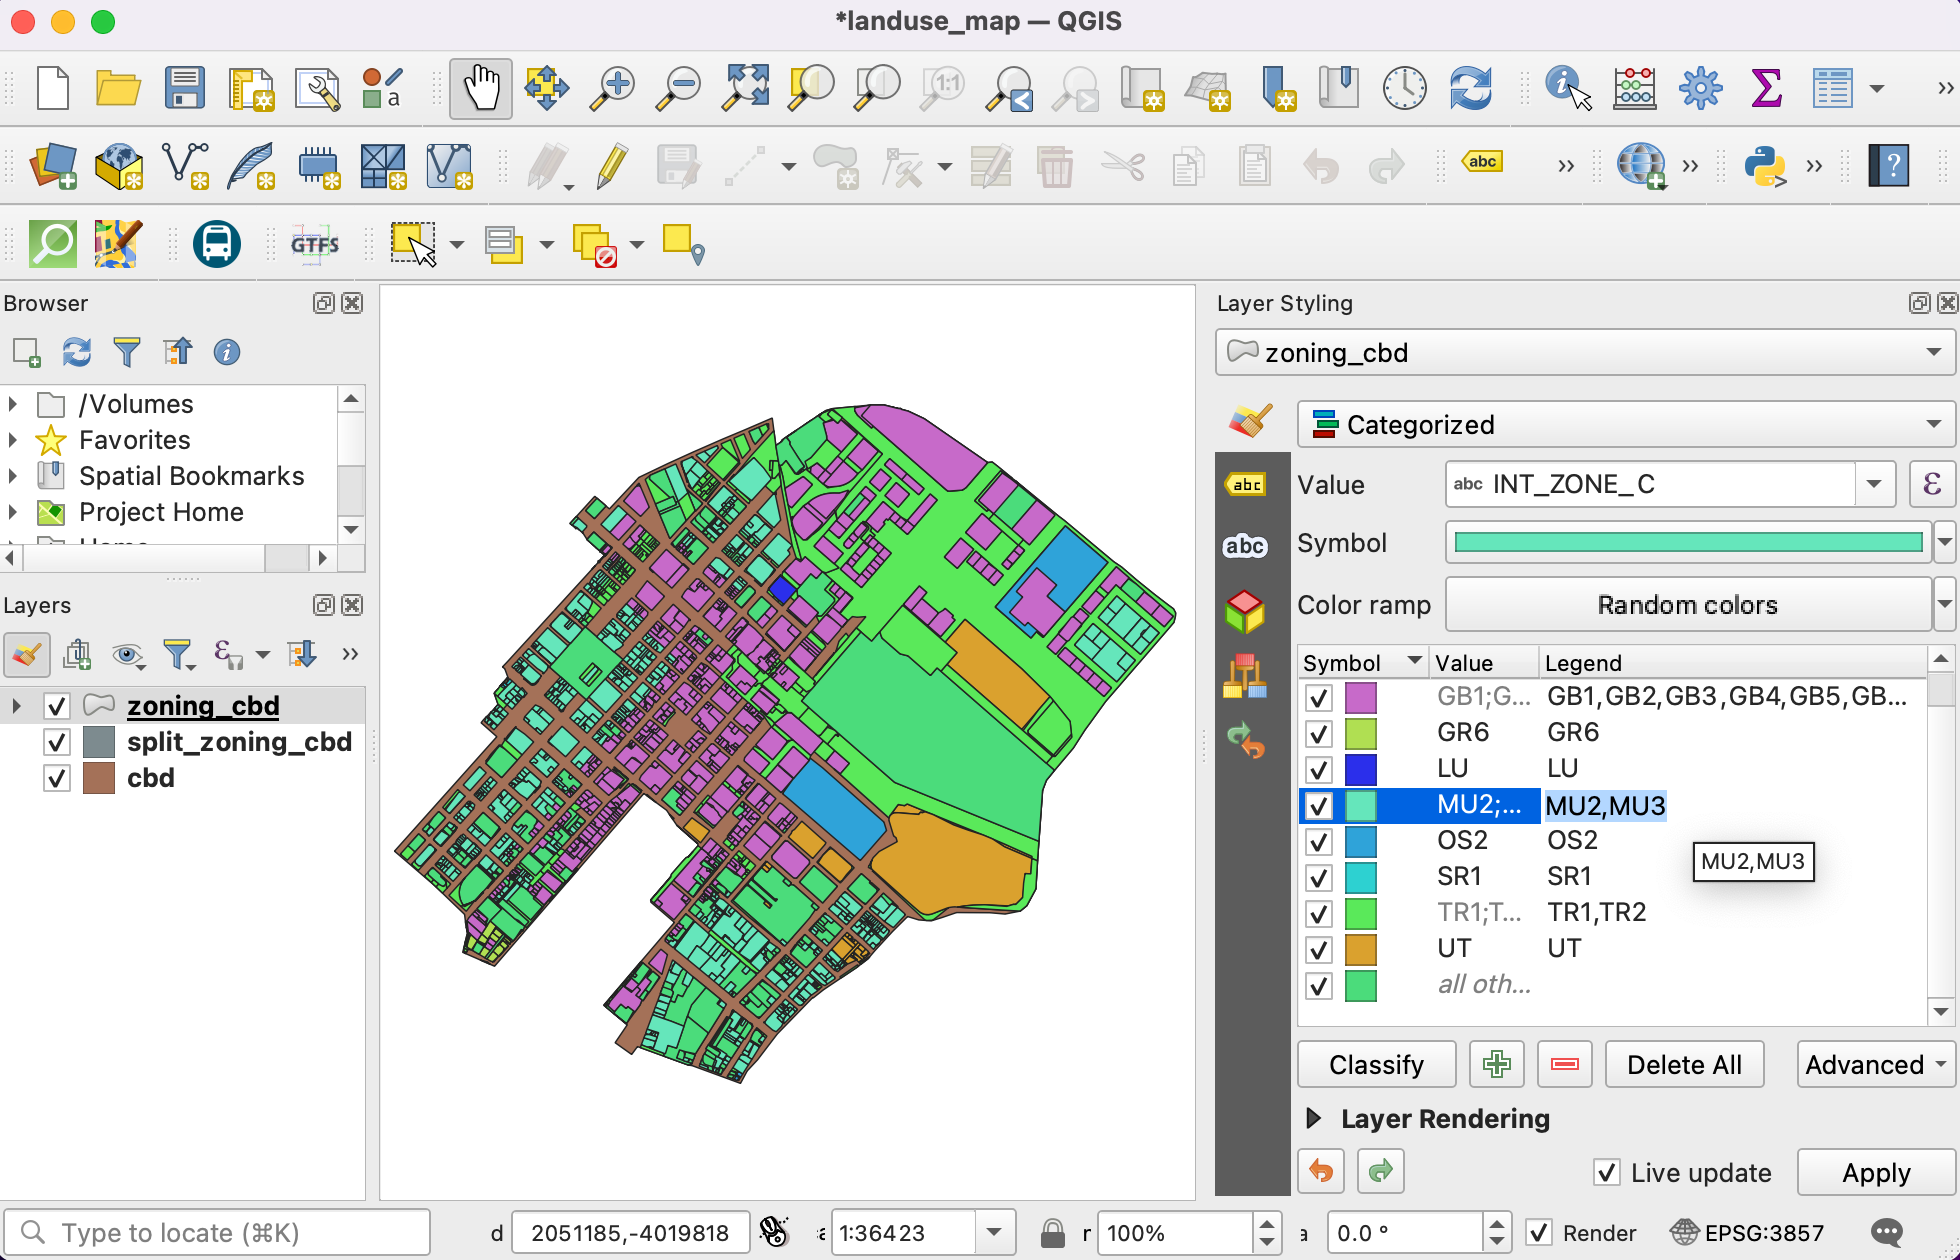The height and width of the screenshot is (1260, 1960).
Task: Uncheck the GR6 category checkbox
Action: [1319, 733]
